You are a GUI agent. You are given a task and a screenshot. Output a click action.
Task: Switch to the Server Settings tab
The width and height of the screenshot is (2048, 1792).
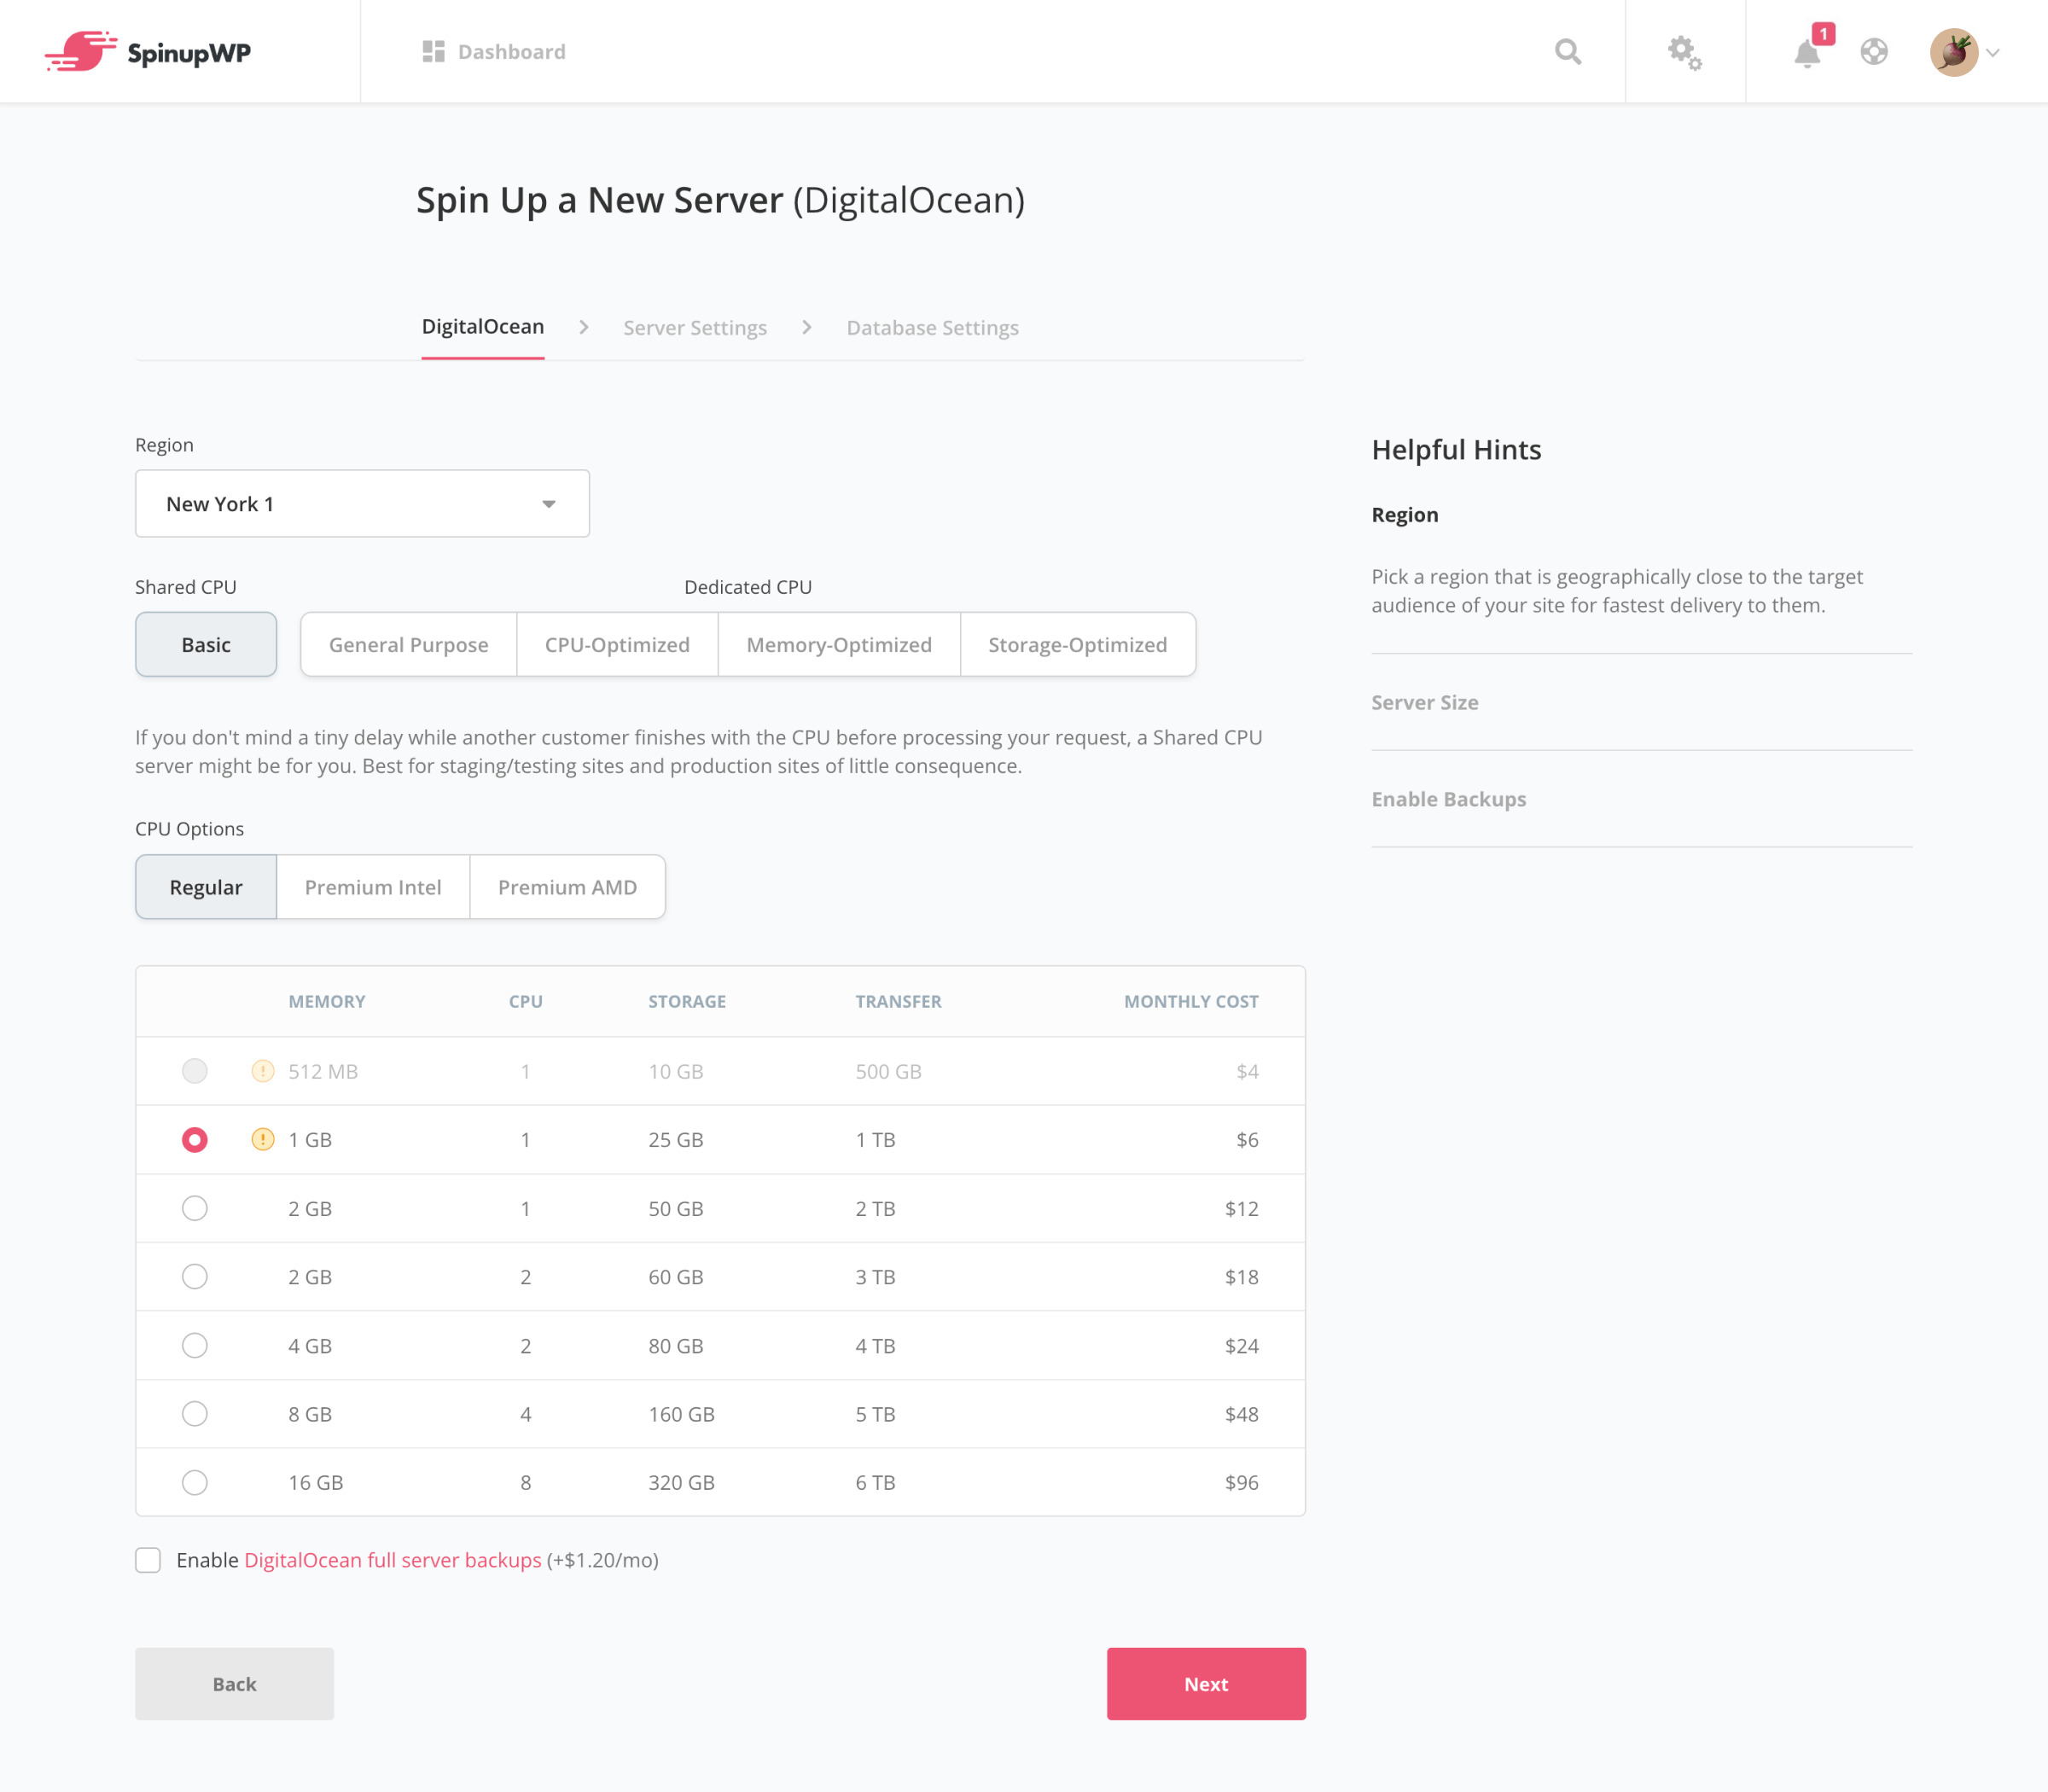[x=695, y=328]
